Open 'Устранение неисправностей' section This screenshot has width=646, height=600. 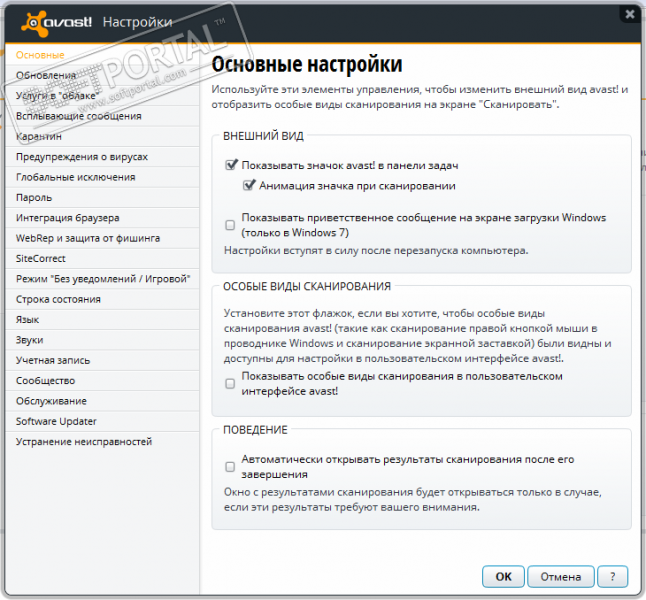[102, 441]
